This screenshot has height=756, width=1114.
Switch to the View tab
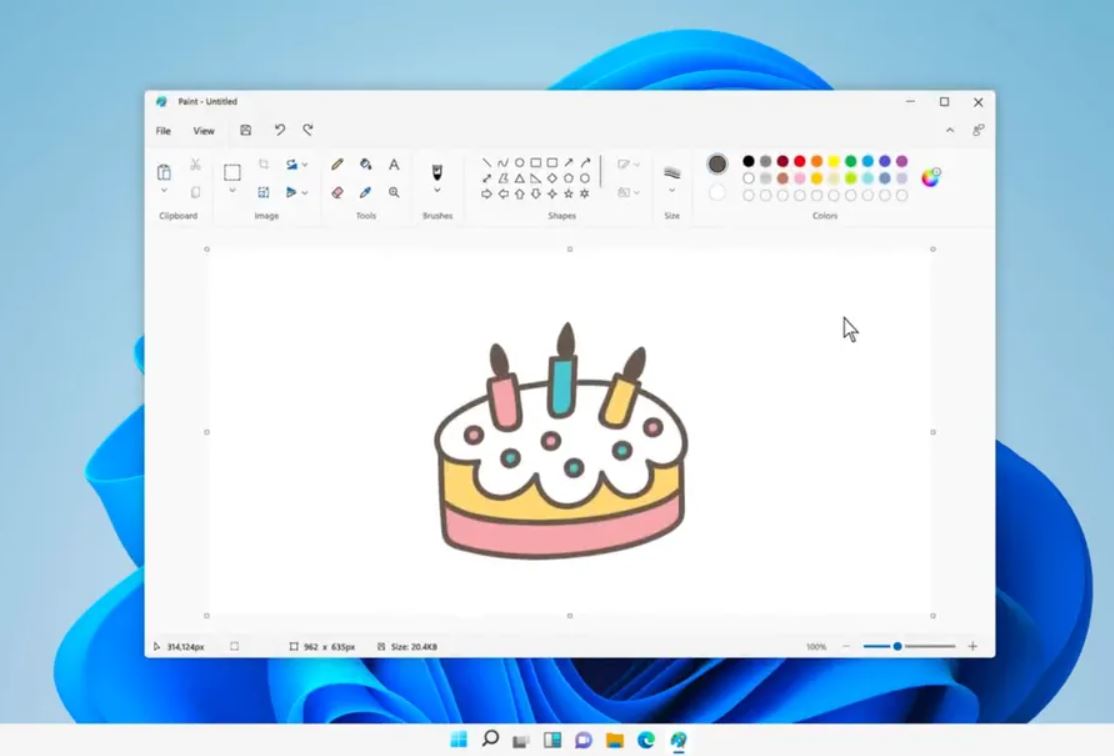coord(203,130)
